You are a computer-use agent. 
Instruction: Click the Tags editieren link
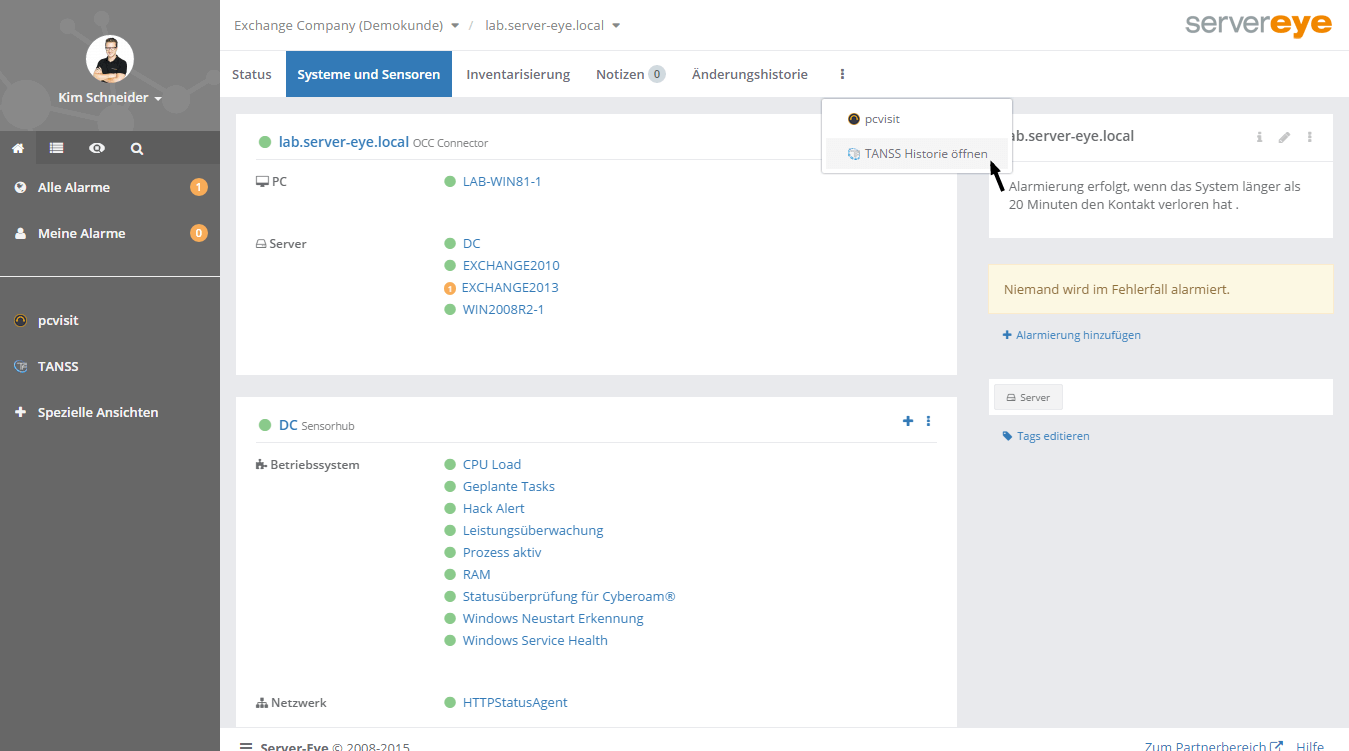click(x=1052, y=436)
